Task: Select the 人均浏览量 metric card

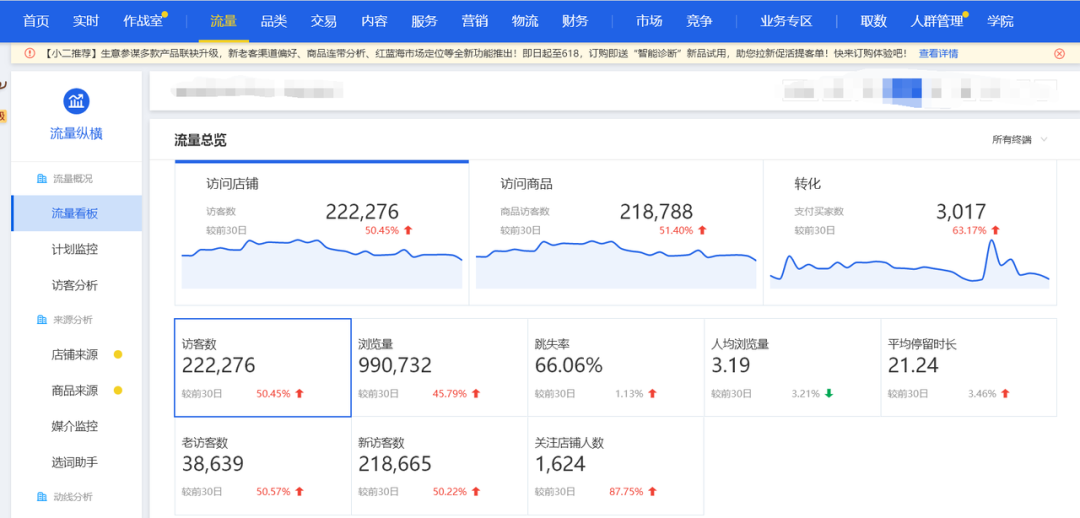Action: [x=792, y=368]
